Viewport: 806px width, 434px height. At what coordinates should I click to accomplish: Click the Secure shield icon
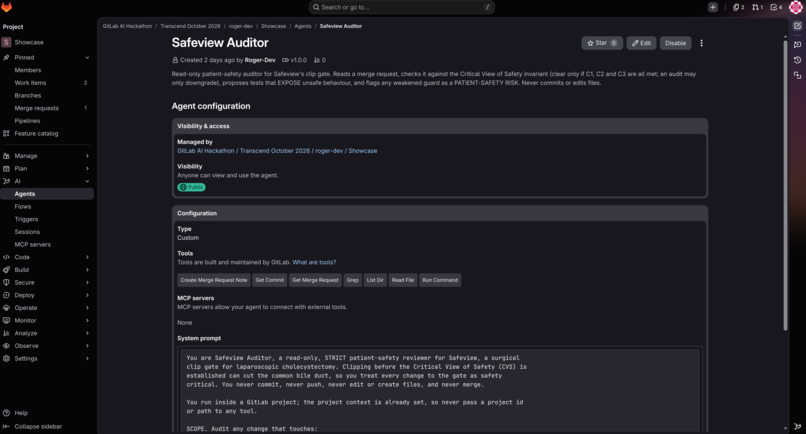click(6, 282)
